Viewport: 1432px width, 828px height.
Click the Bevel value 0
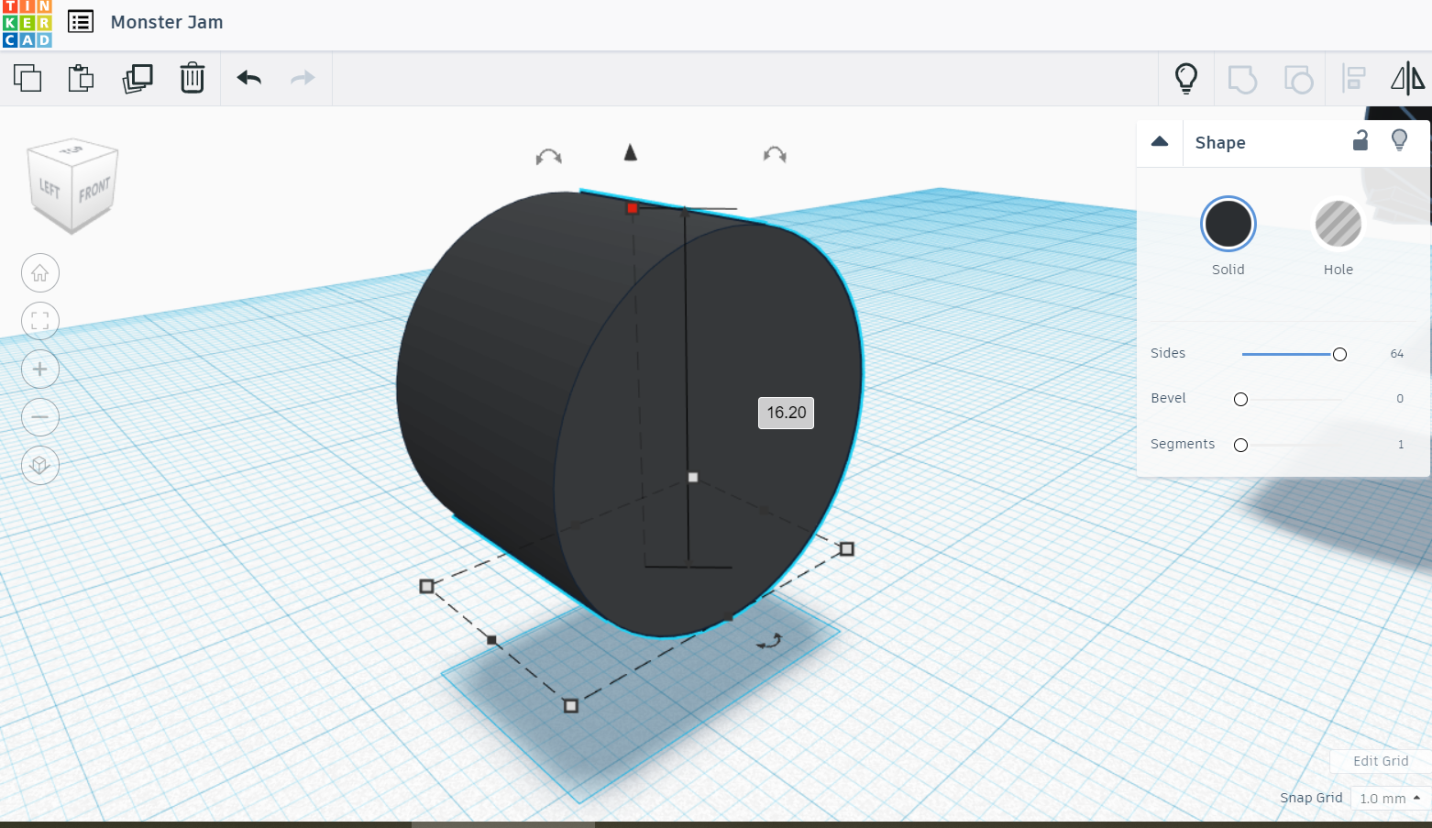pos(1400,399)
